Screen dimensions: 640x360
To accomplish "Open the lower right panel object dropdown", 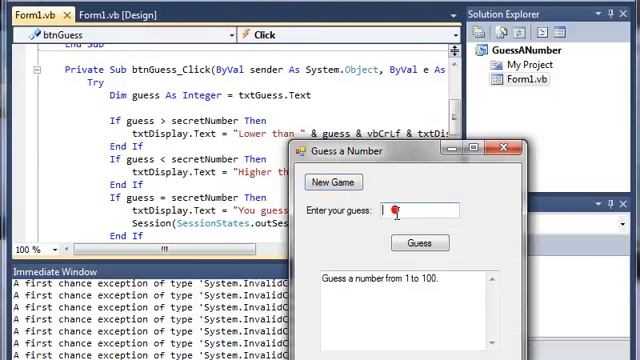I will pos(622,224).
